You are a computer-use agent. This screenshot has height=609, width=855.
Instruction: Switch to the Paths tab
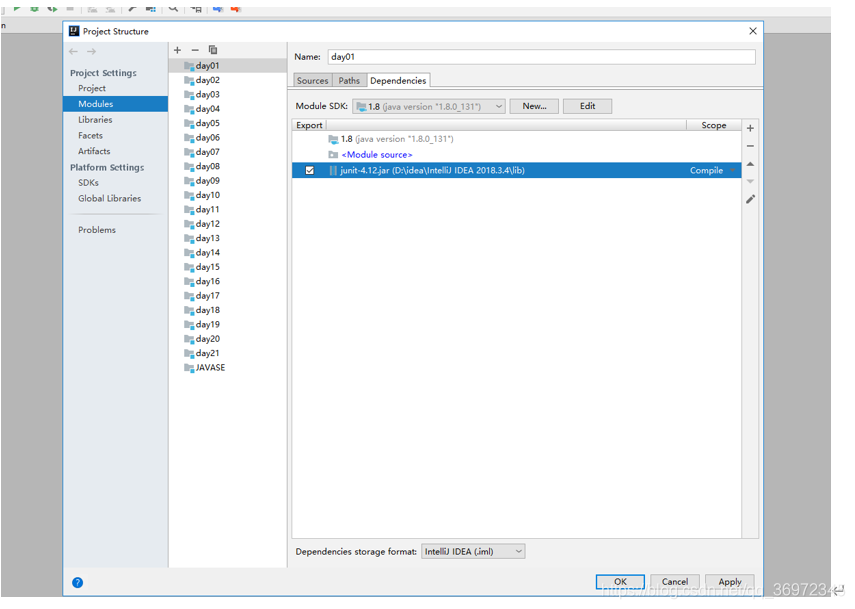[349, 81]
